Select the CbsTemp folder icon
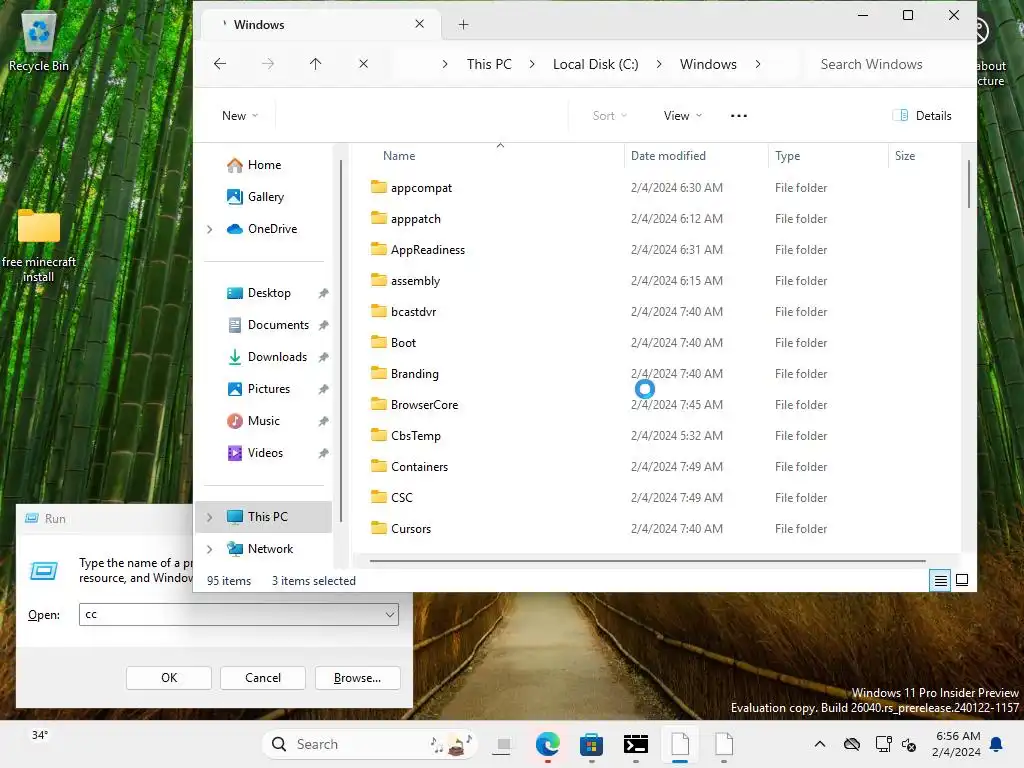 point(379,435)
